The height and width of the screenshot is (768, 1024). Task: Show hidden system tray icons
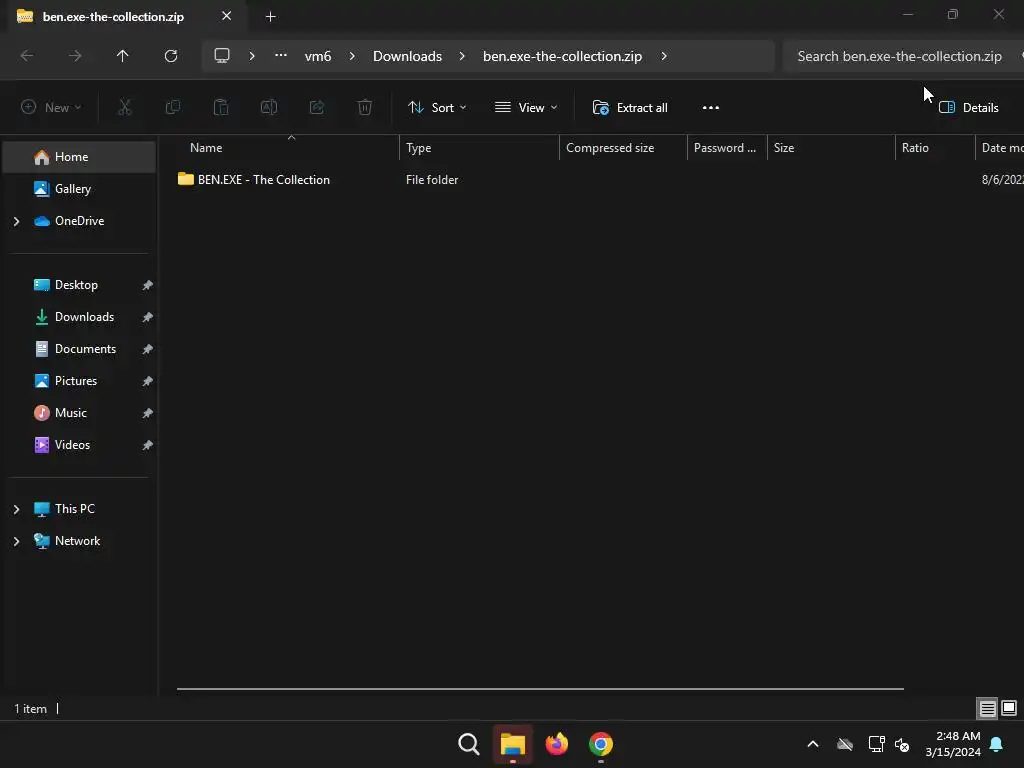tap(813, 744)
